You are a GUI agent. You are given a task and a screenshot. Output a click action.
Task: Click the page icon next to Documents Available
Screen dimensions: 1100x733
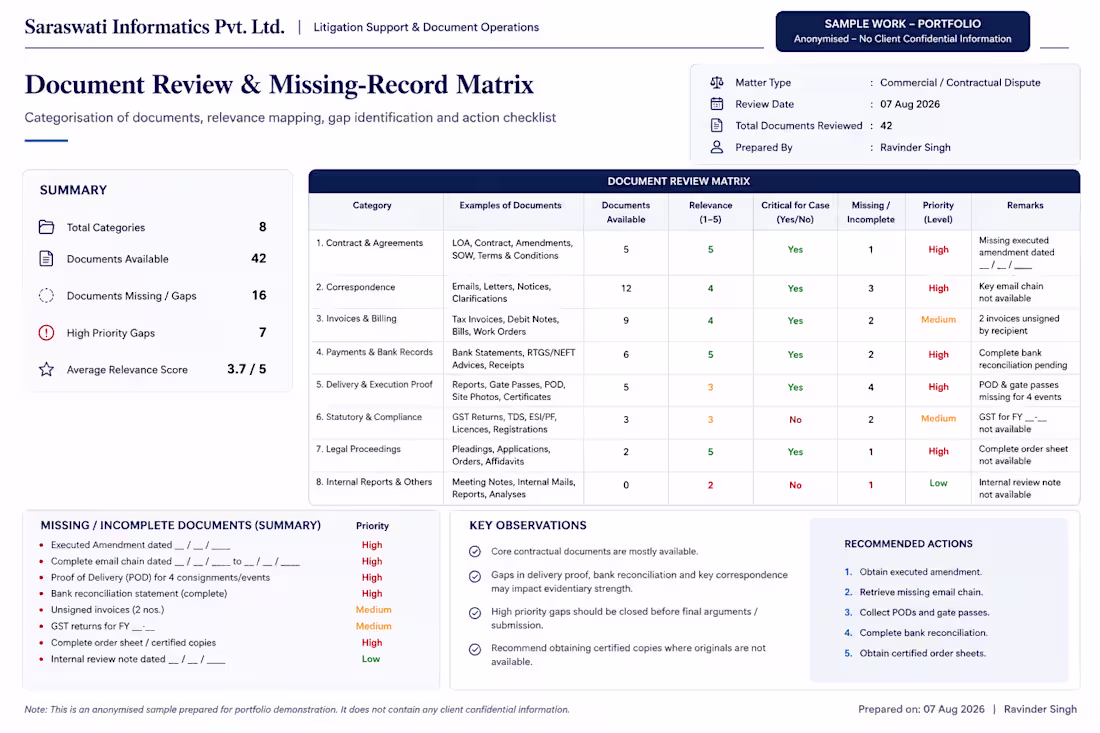(46, 259)
